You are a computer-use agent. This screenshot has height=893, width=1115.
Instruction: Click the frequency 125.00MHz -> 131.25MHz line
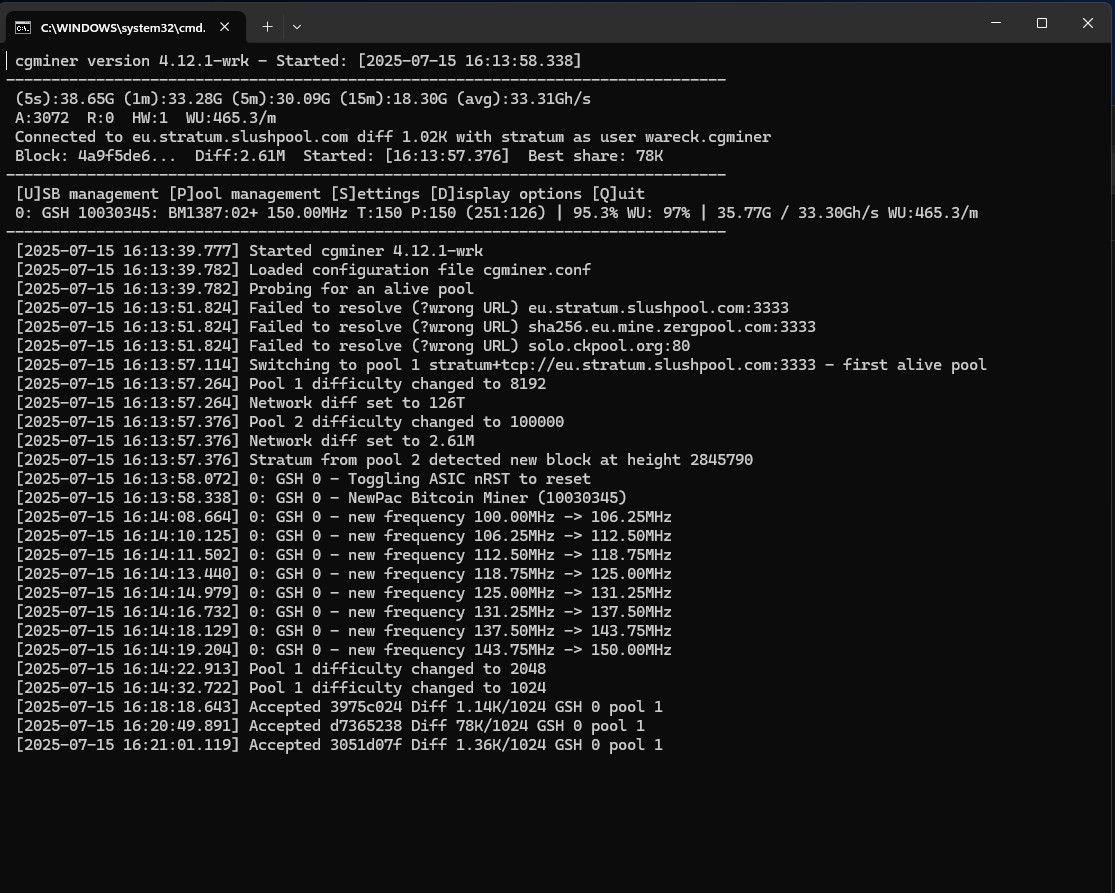click(x=343, y=594)
